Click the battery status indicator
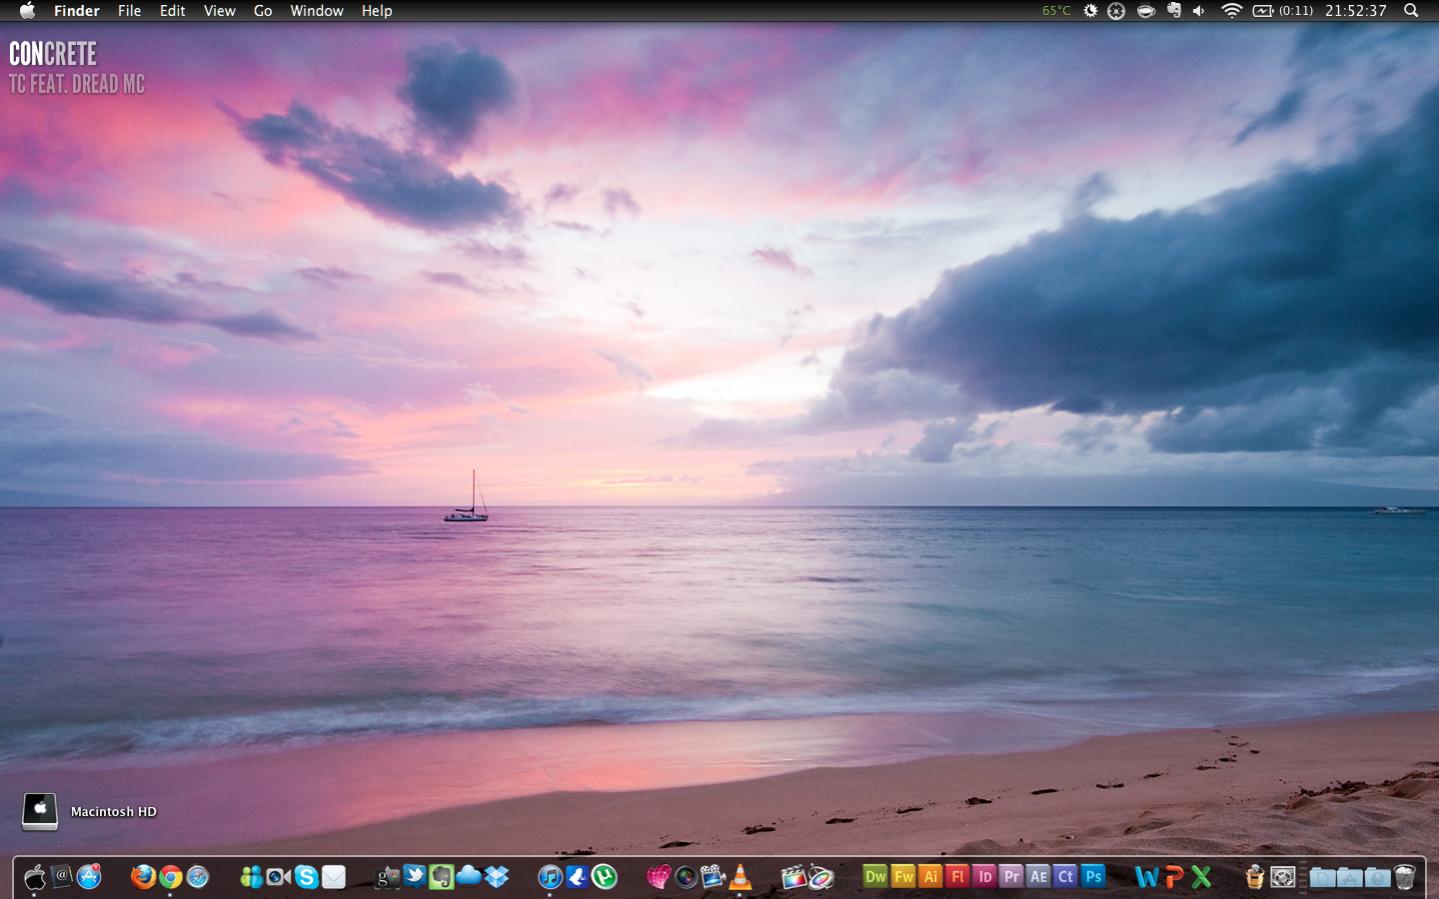The height and width of the screenshot is (899, 1439). 1283,10
